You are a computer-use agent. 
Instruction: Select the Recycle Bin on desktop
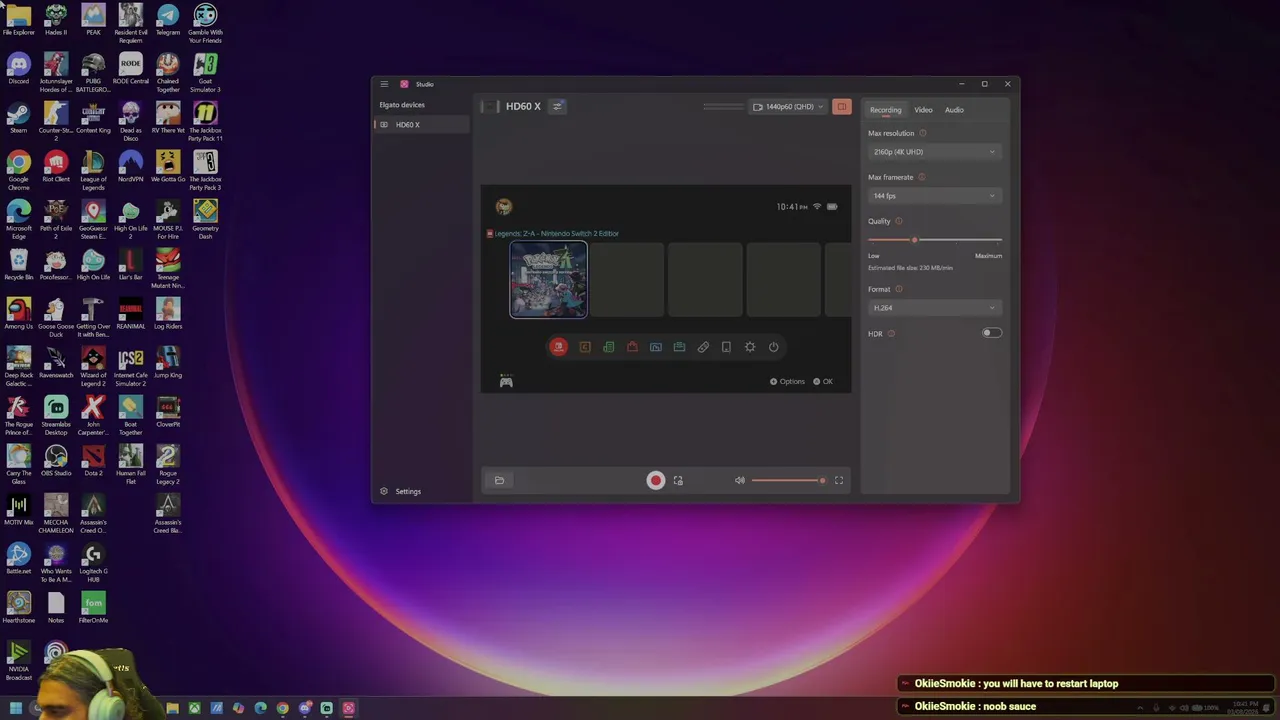19,265
